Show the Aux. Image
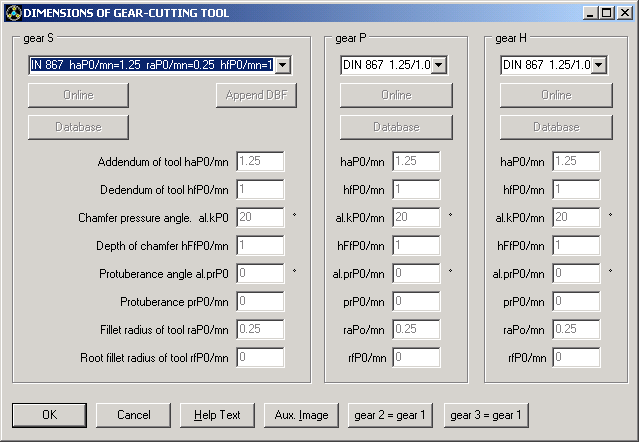The height and width of the screenshot is (442, 639). pos(301,415)
